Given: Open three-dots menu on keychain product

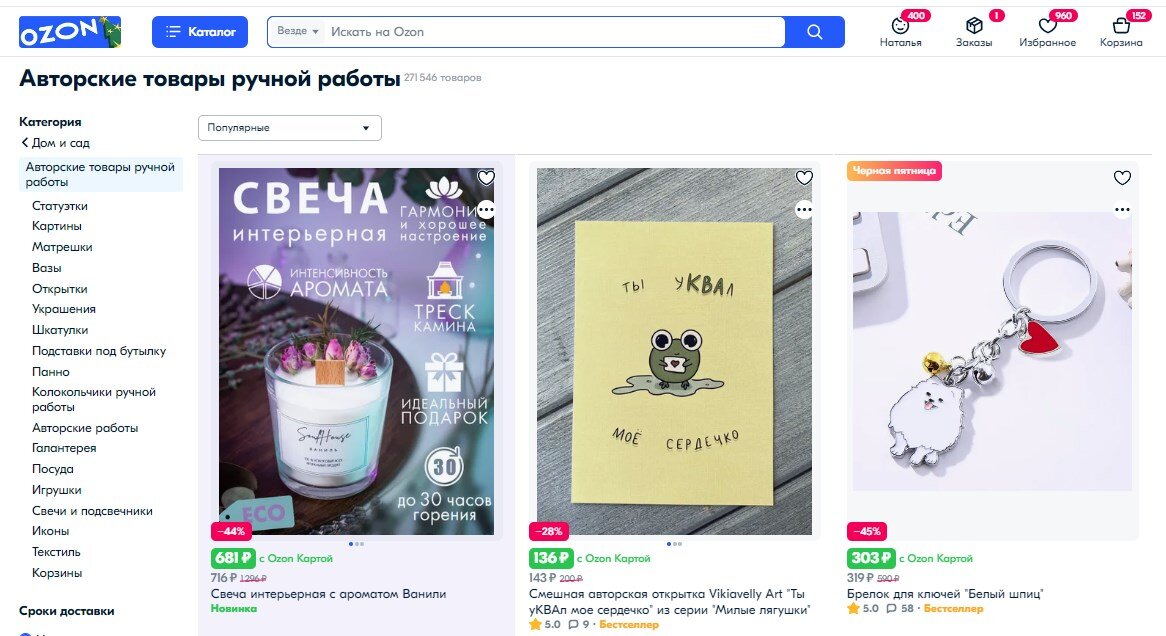Looking at the screenshot, I should point(1122,210).
